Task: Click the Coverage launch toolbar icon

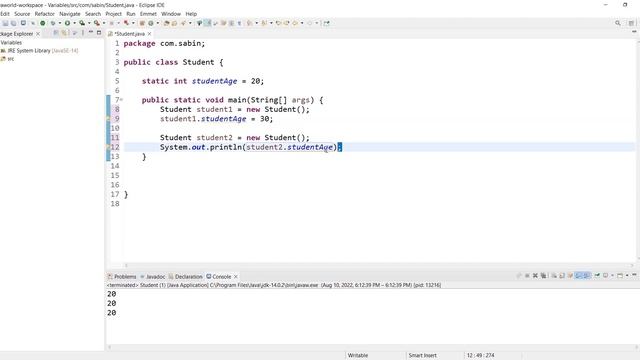Action: point(82,23)
